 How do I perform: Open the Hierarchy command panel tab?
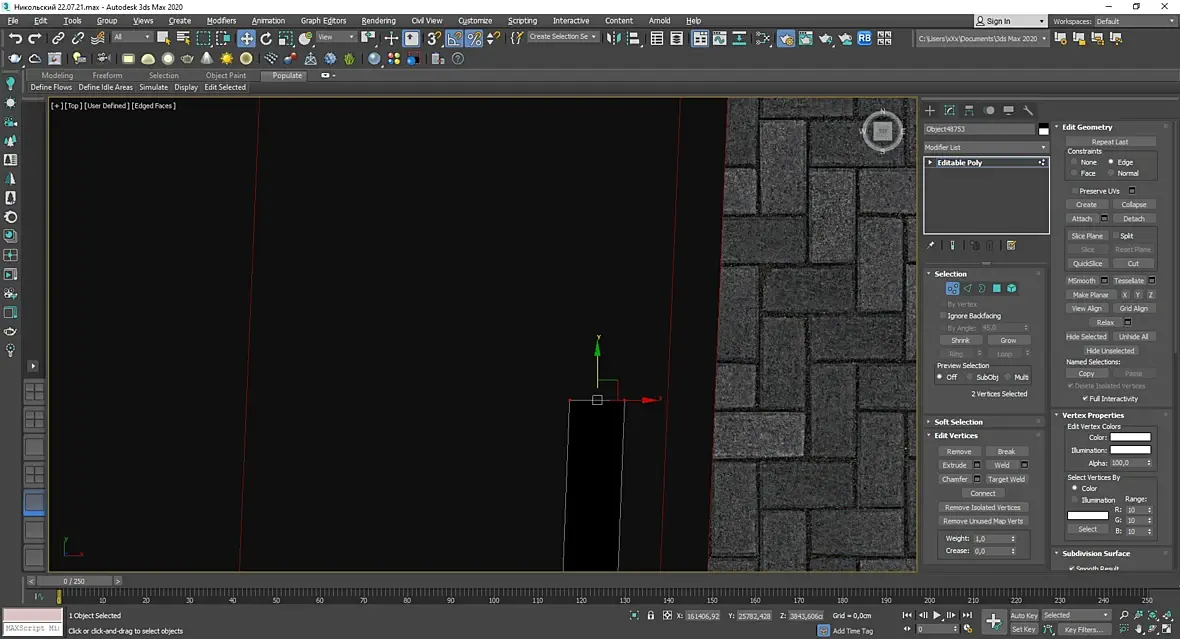pyautogui.click(x=969, y=110)
